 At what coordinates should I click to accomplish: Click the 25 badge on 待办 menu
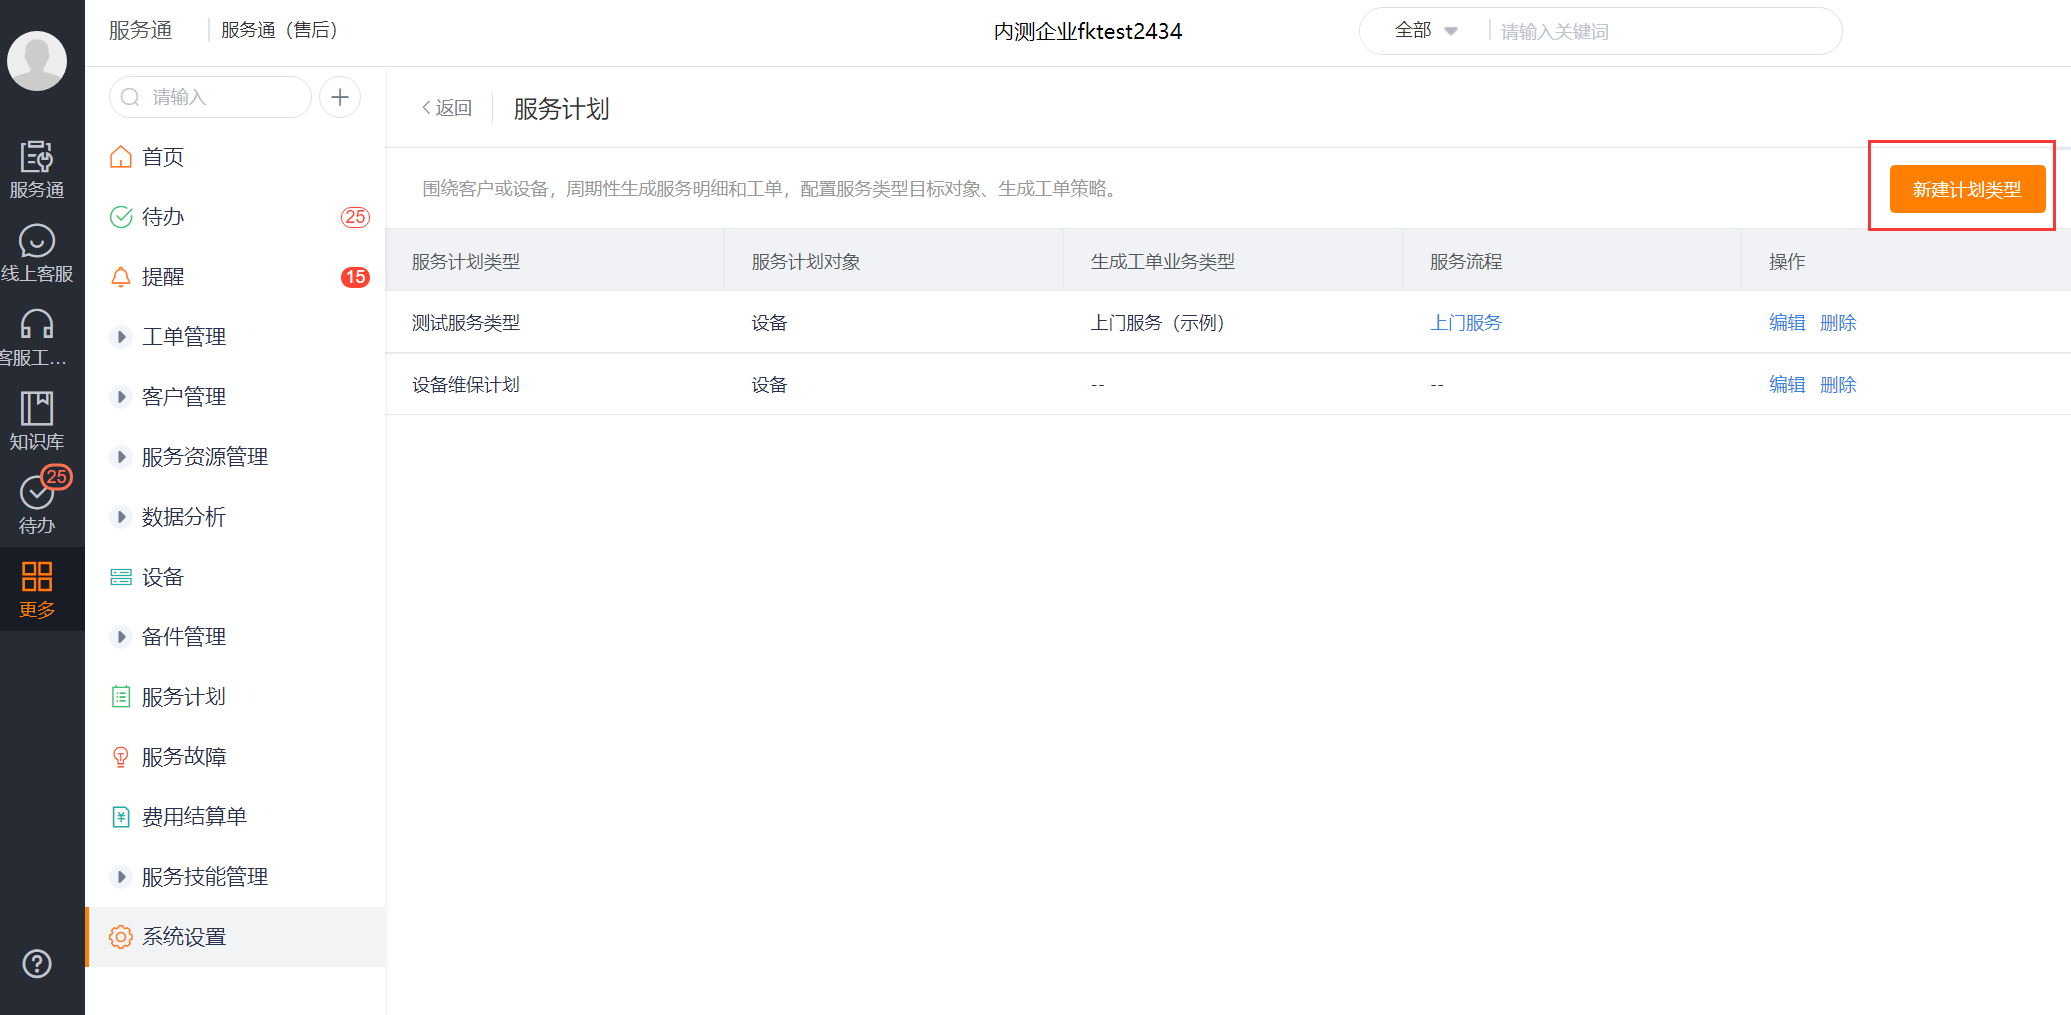tap(355, 217)
